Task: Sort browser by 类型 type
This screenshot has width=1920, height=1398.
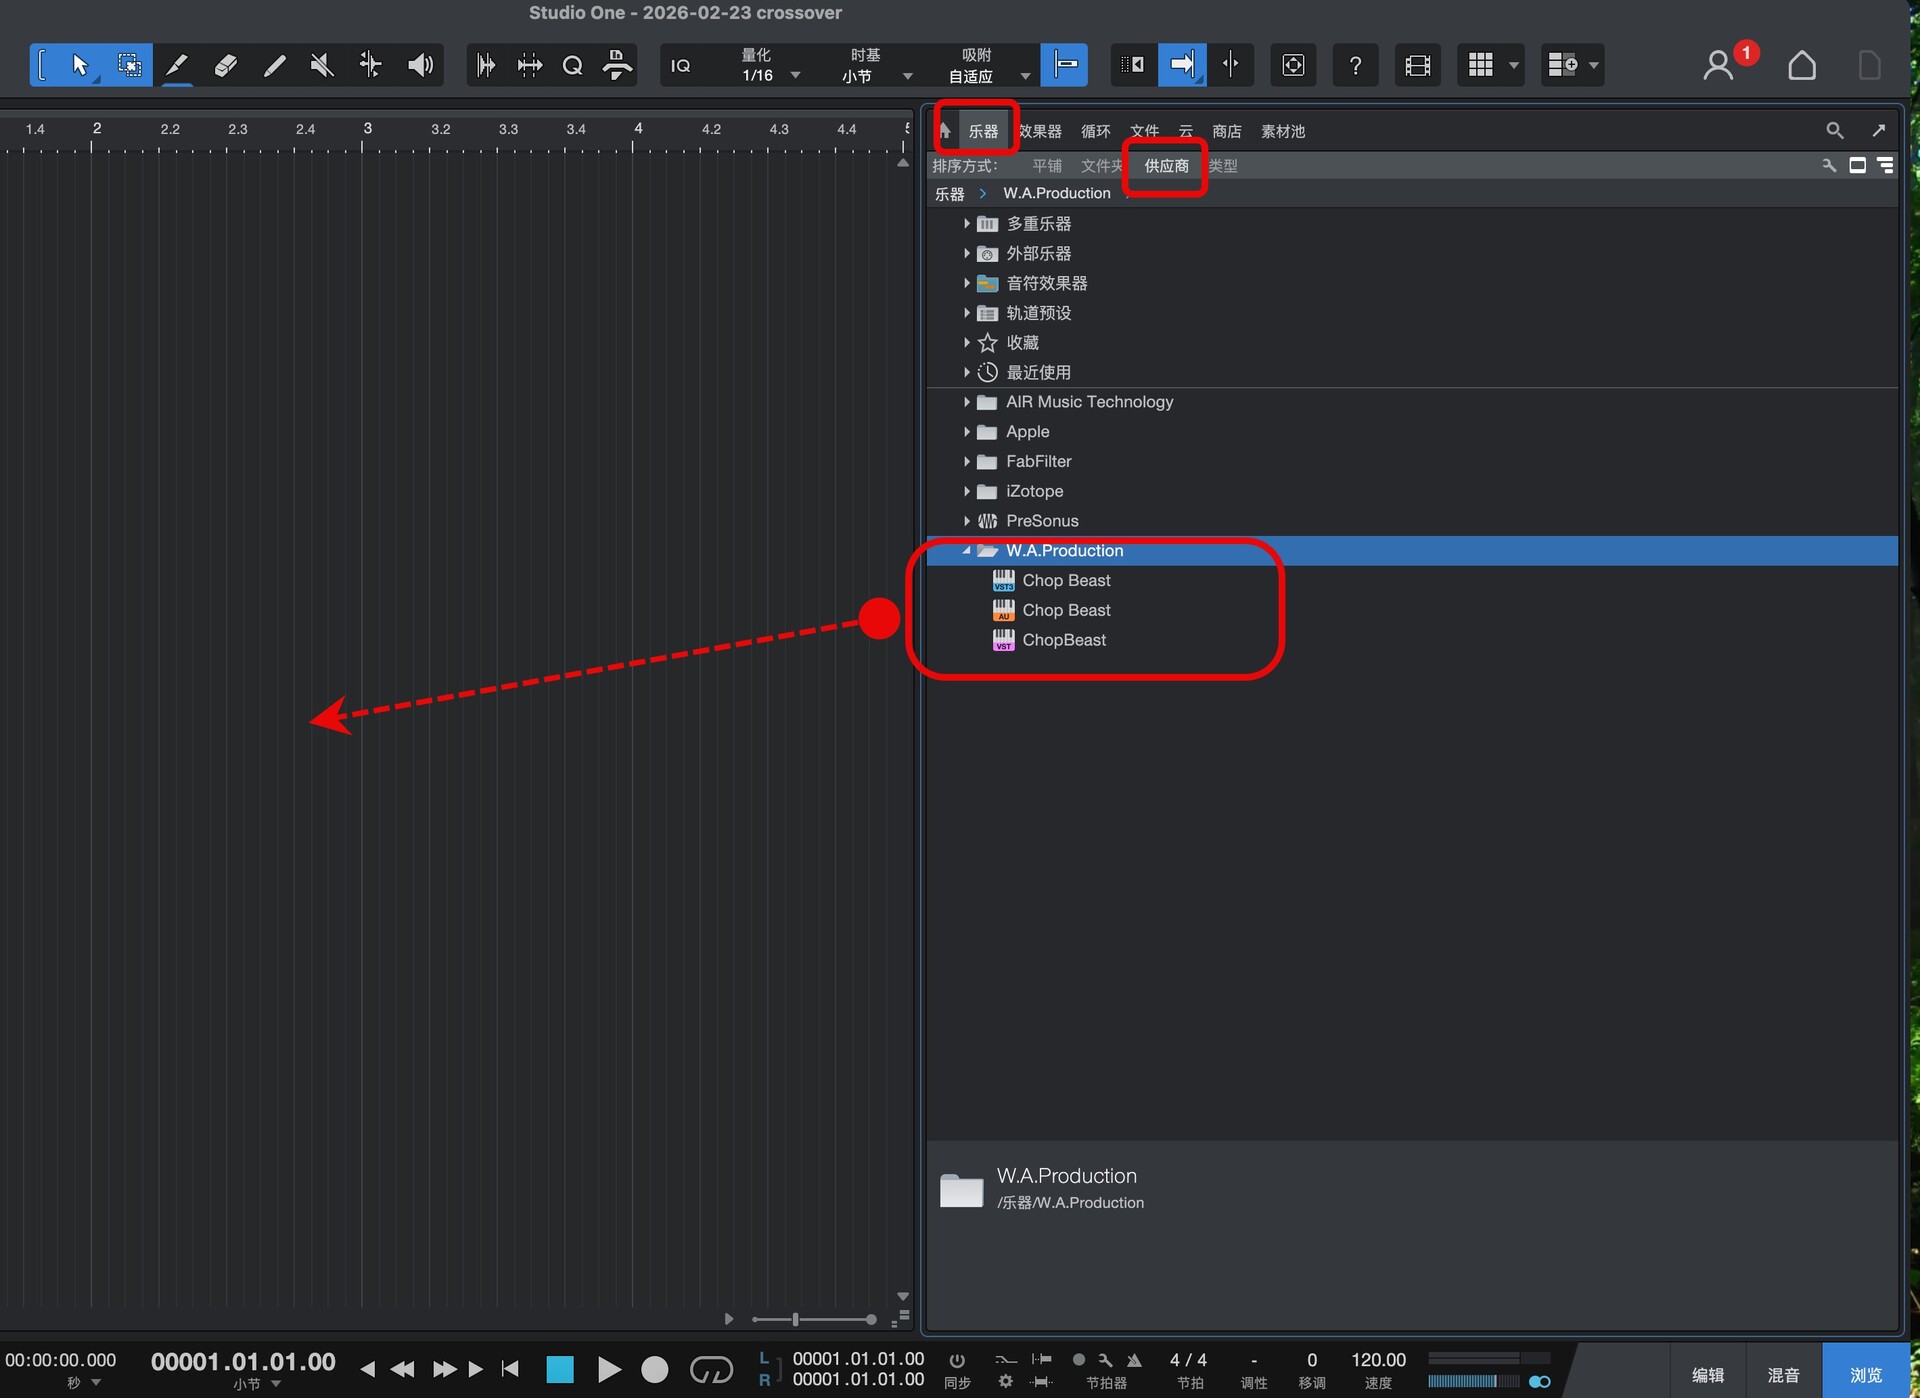Action: [1223, 166]
